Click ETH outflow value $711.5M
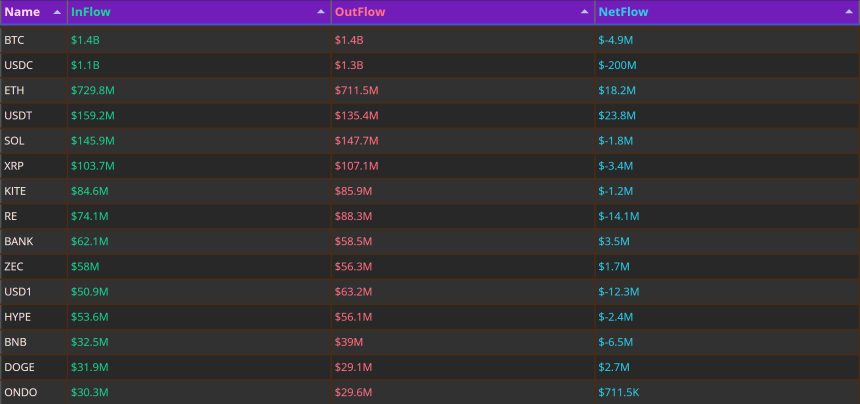Viewport: 860px width, 404px height. 357,90
